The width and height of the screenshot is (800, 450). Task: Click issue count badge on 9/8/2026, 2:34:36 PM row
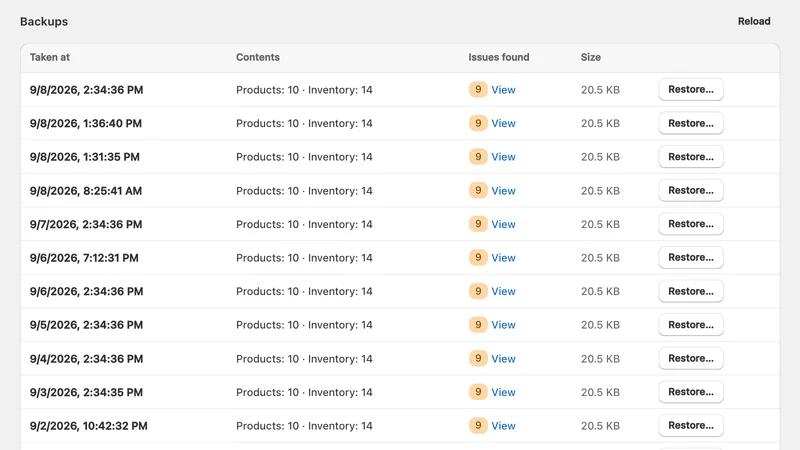click(478, 89)
